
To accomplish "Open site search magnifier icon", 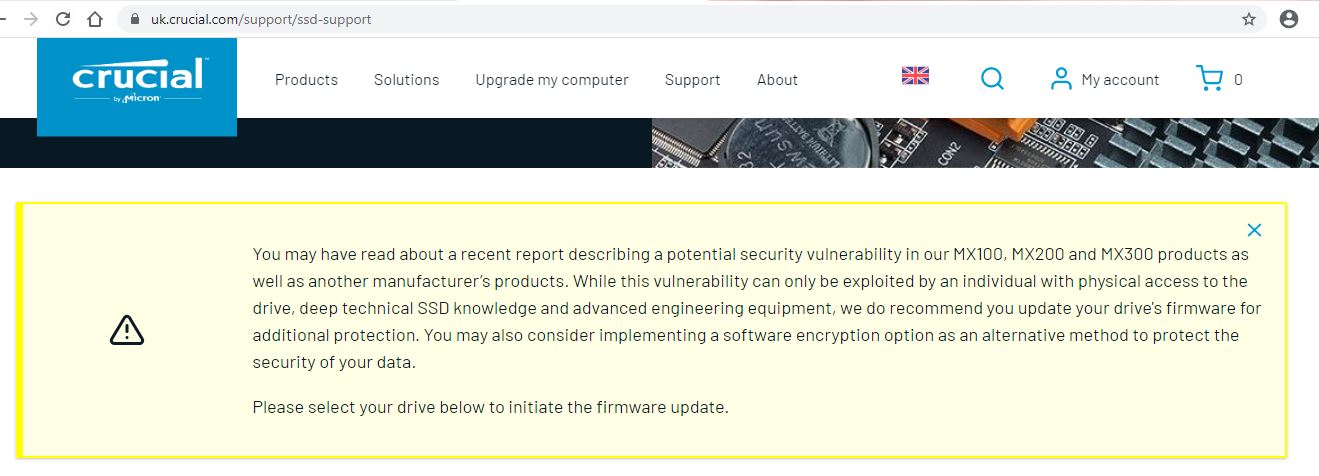I will click(992, 78).
